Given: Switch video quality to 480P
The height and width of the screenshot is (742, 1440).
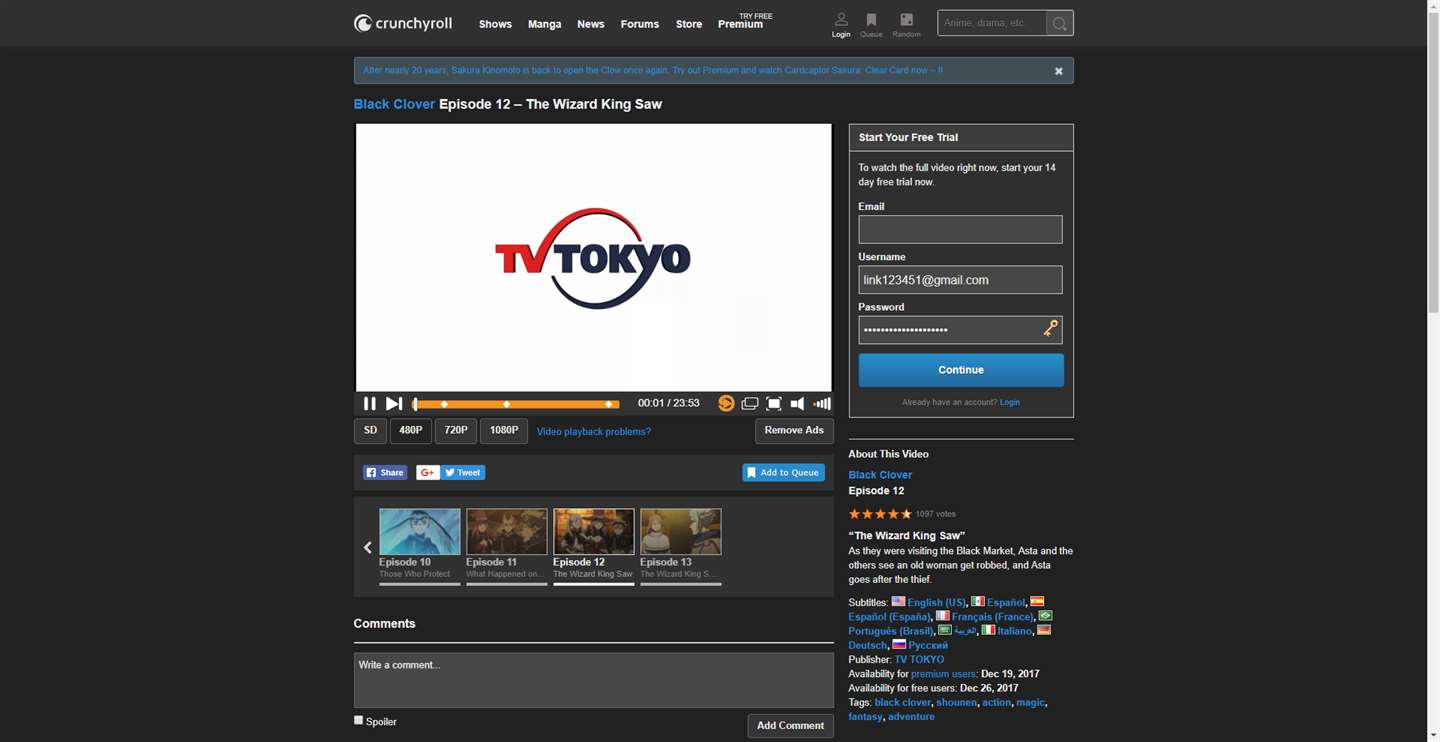Looking at the screenshot, I should coord(411,431).
